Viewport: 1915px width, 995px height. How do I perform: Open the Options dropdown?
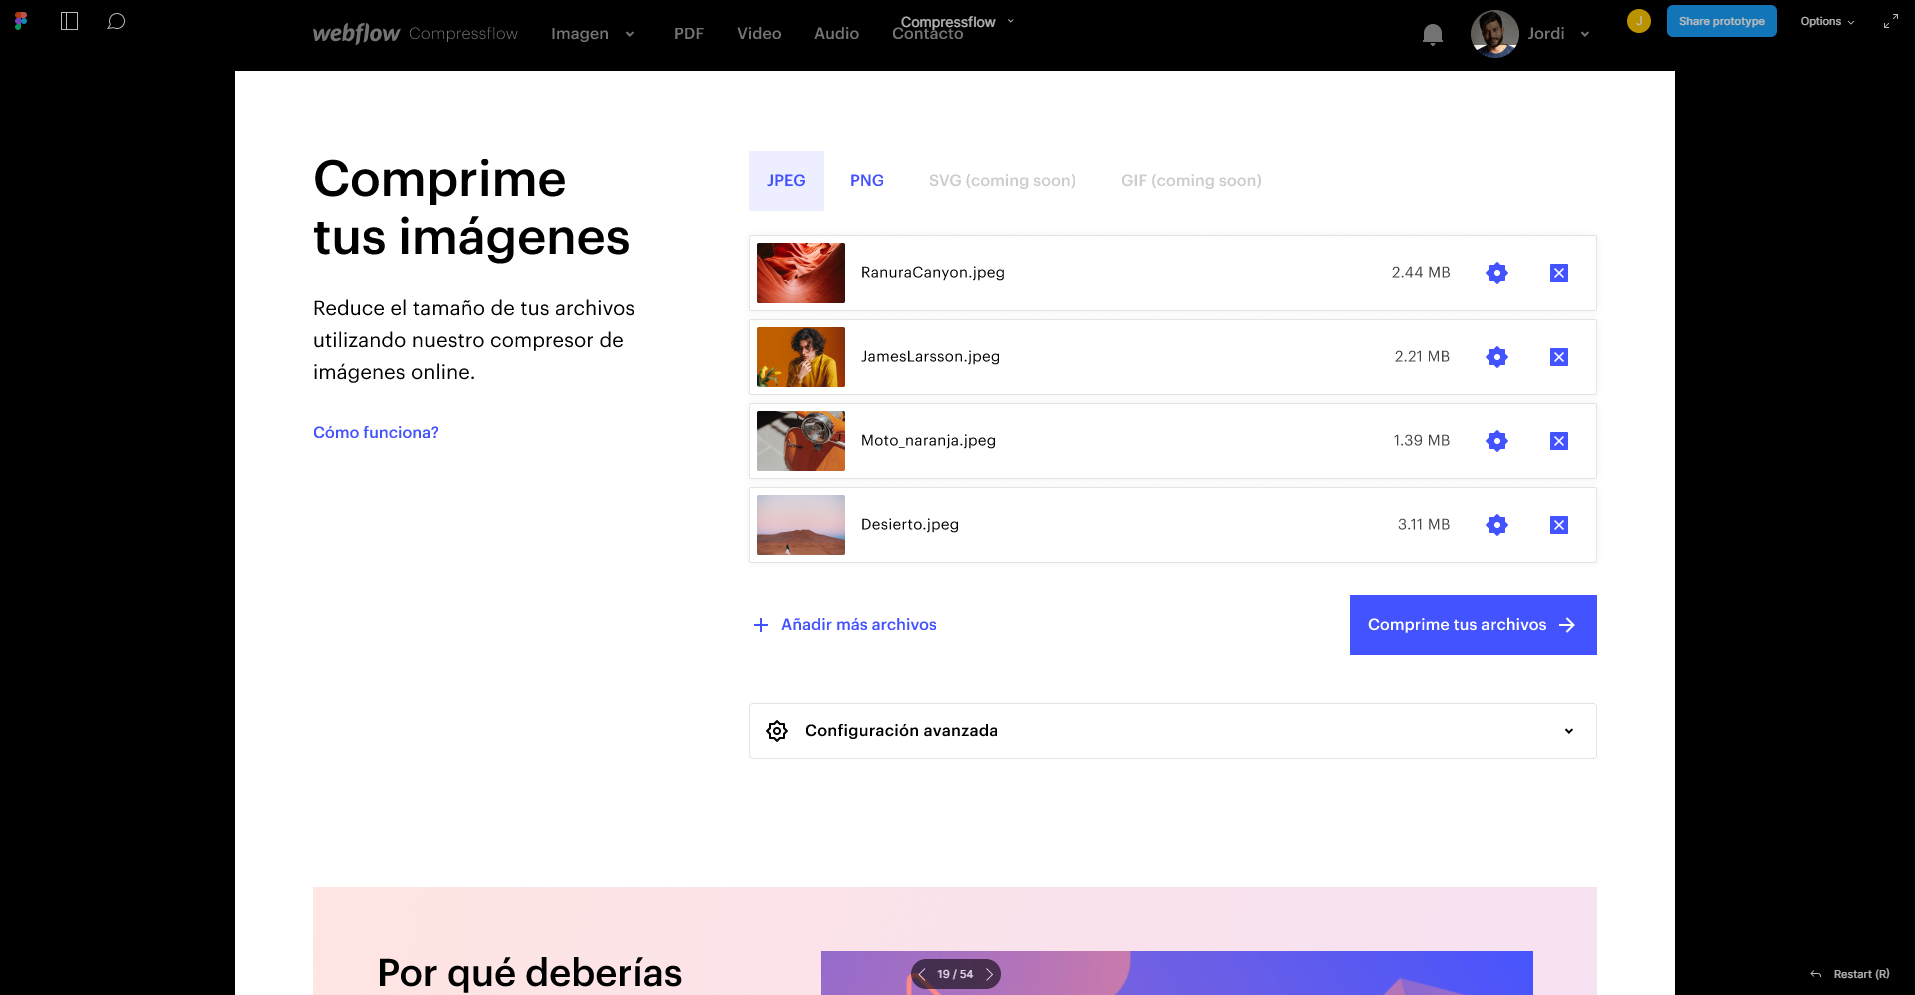point(1827,21)
